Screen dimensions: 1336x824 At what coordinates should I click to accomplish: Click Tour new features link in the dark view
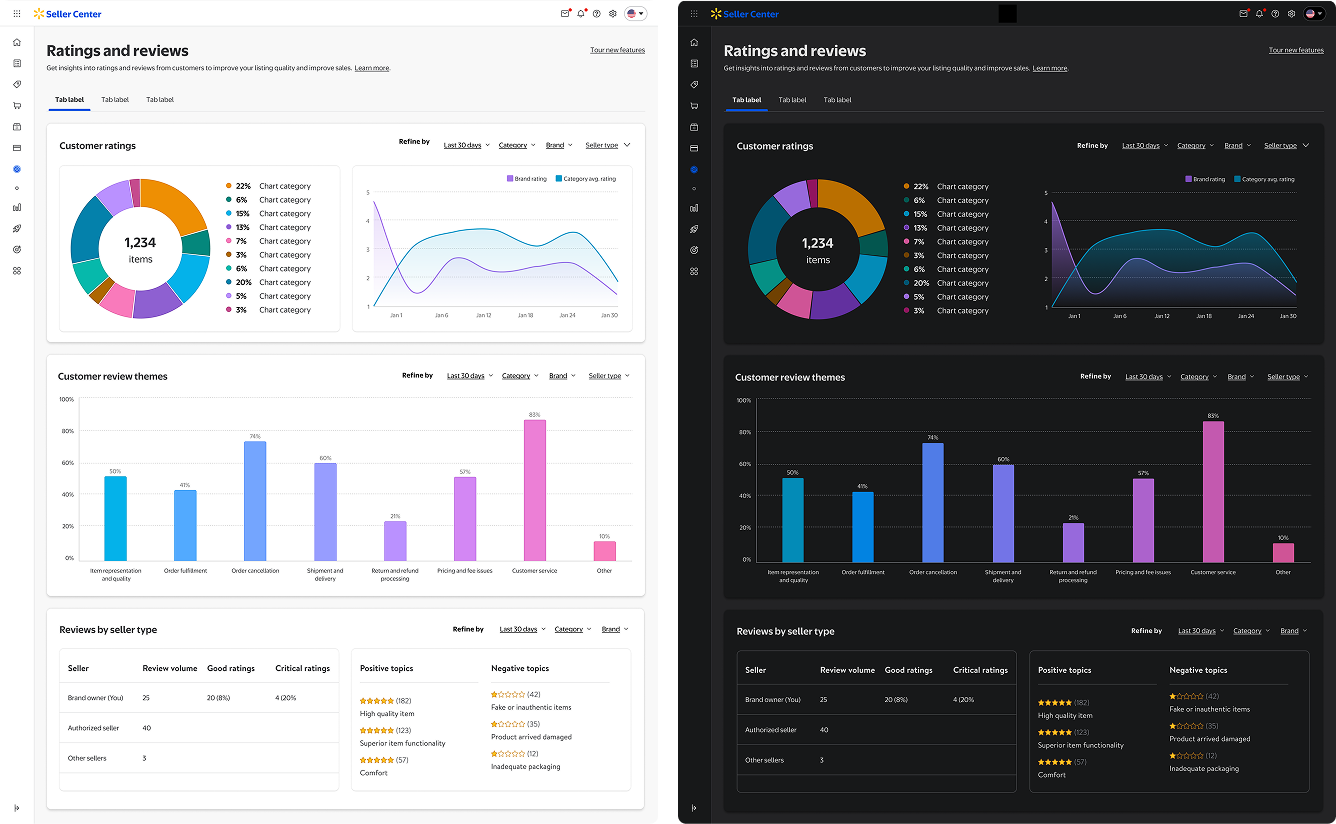pyautogui.click(x=1296, y=50)
